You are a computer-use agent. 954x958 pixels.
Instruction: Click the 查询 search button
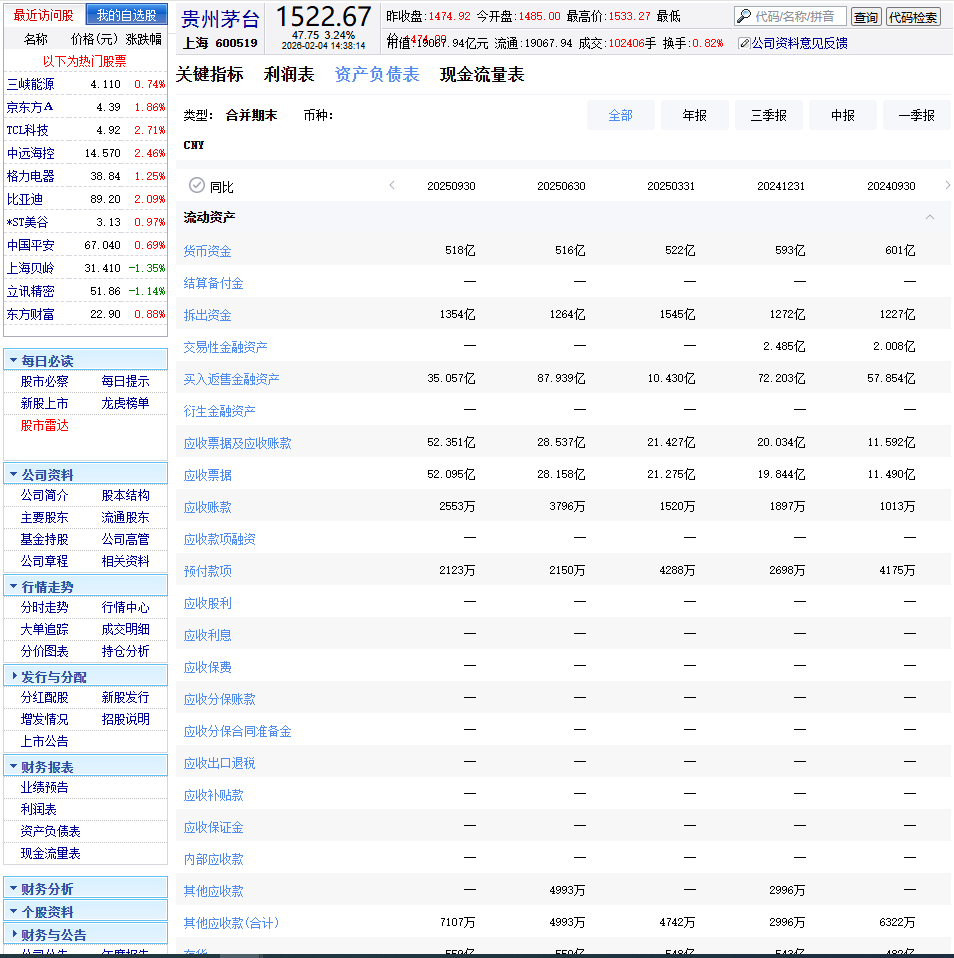coord(865,17)
